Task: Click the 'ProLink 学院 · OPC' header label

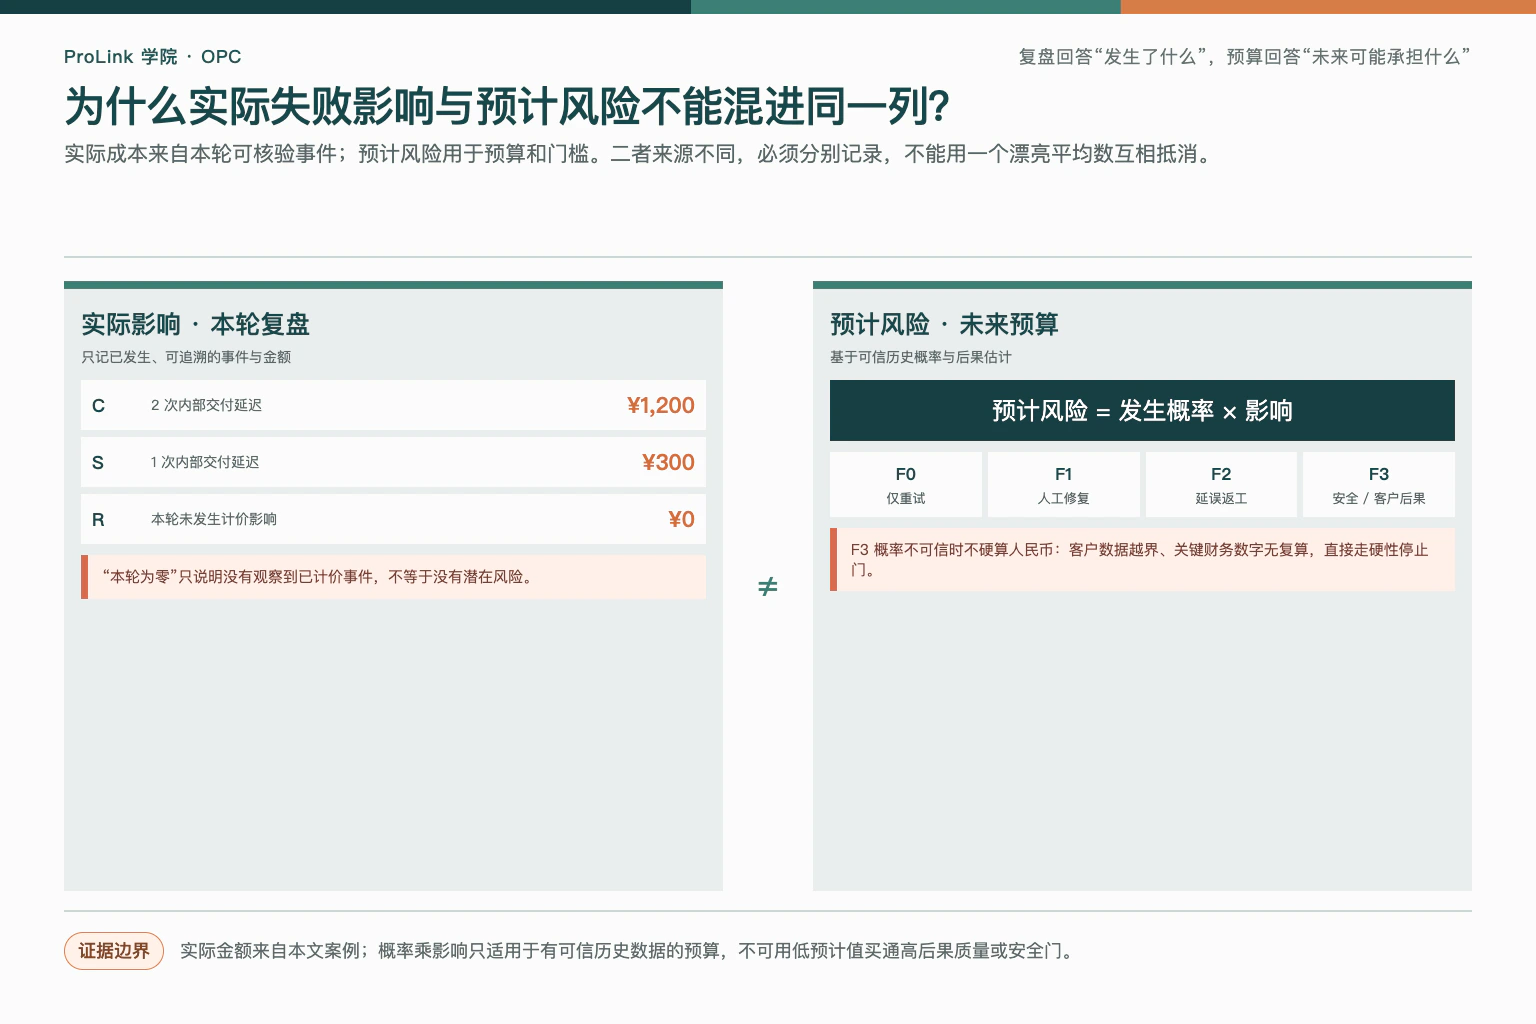Action: pos(152,57)
